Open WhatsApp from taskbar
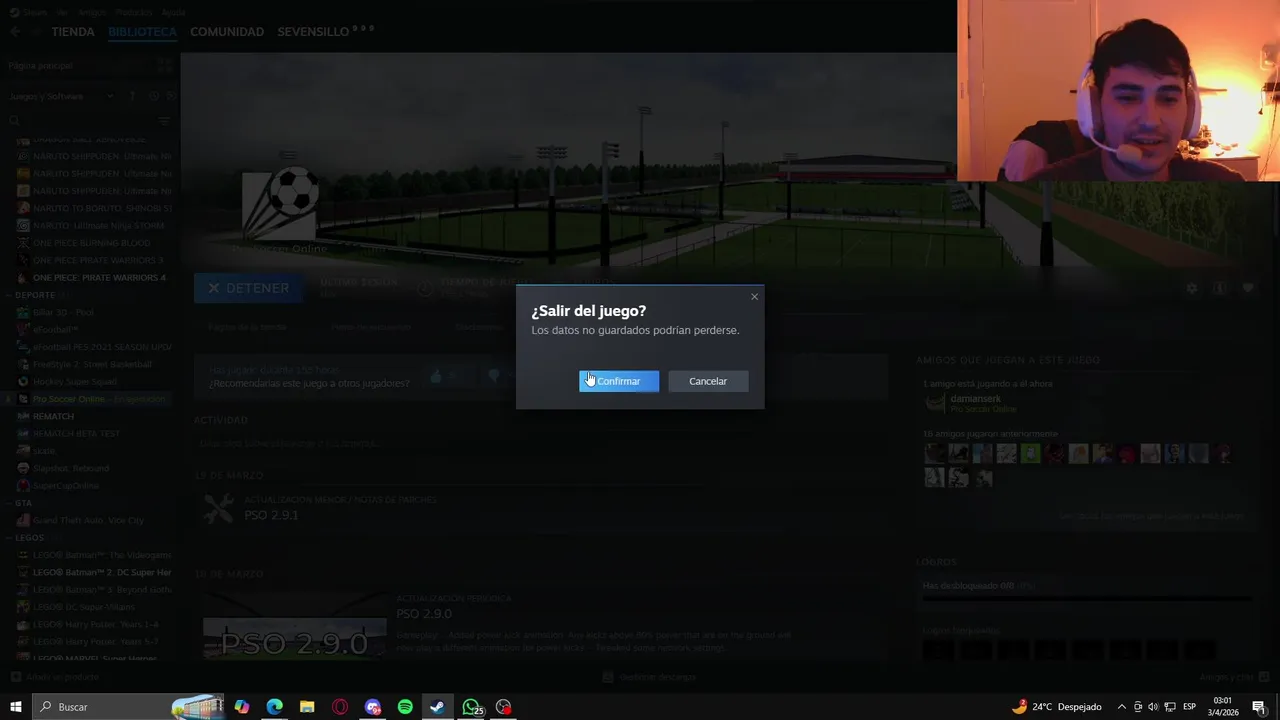 pos(471,707)
